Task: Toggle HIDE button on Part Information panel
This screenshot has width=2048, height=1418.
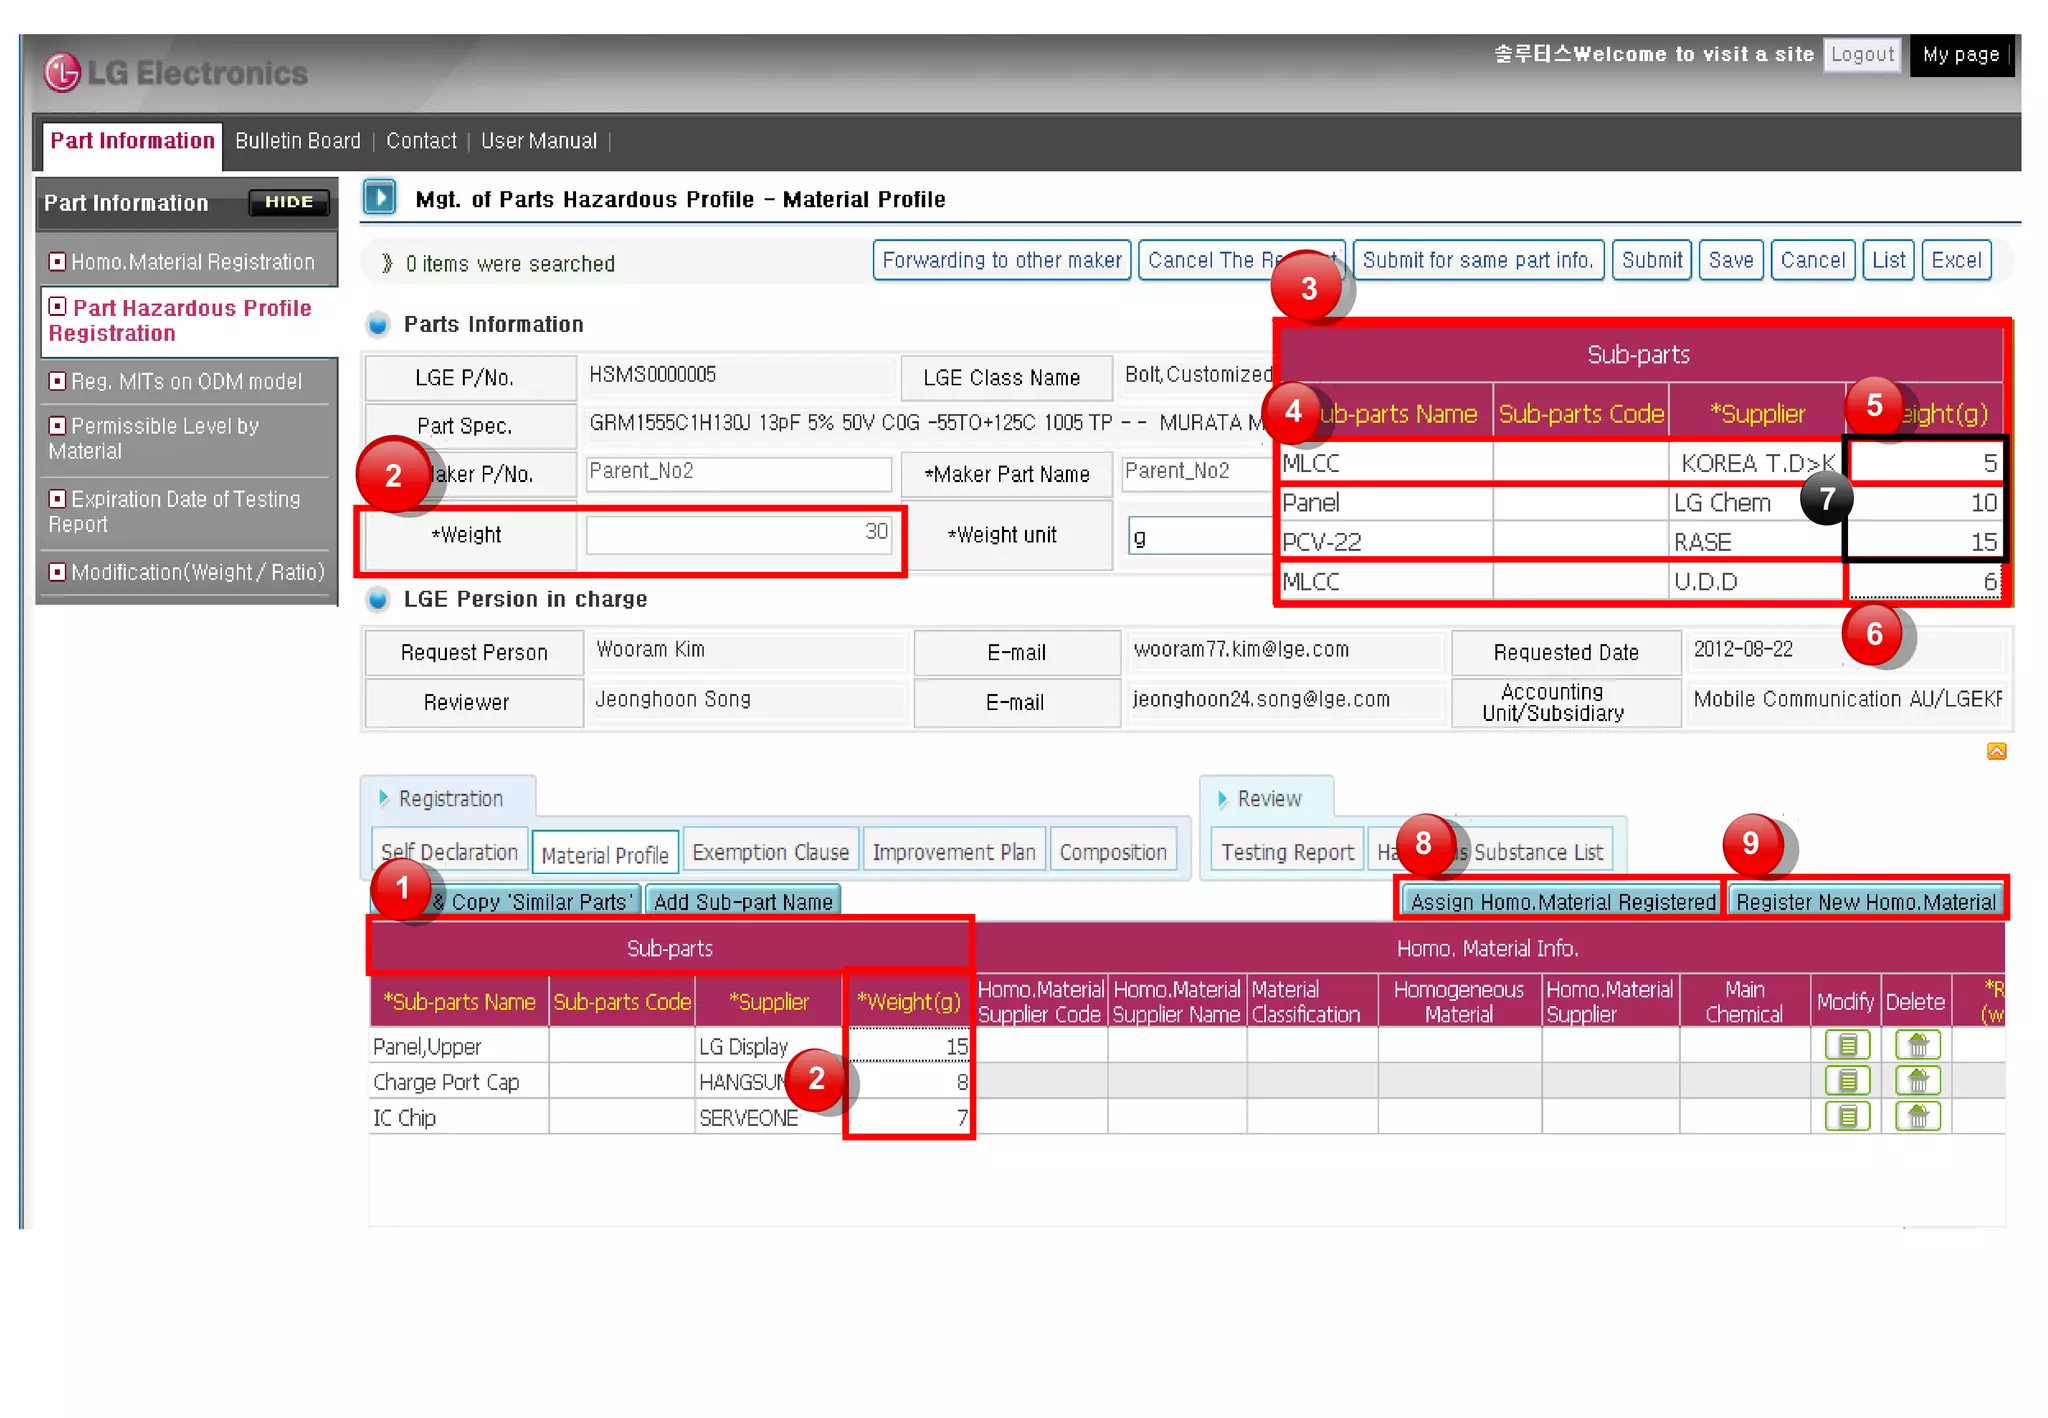Action: pos(288,202)
